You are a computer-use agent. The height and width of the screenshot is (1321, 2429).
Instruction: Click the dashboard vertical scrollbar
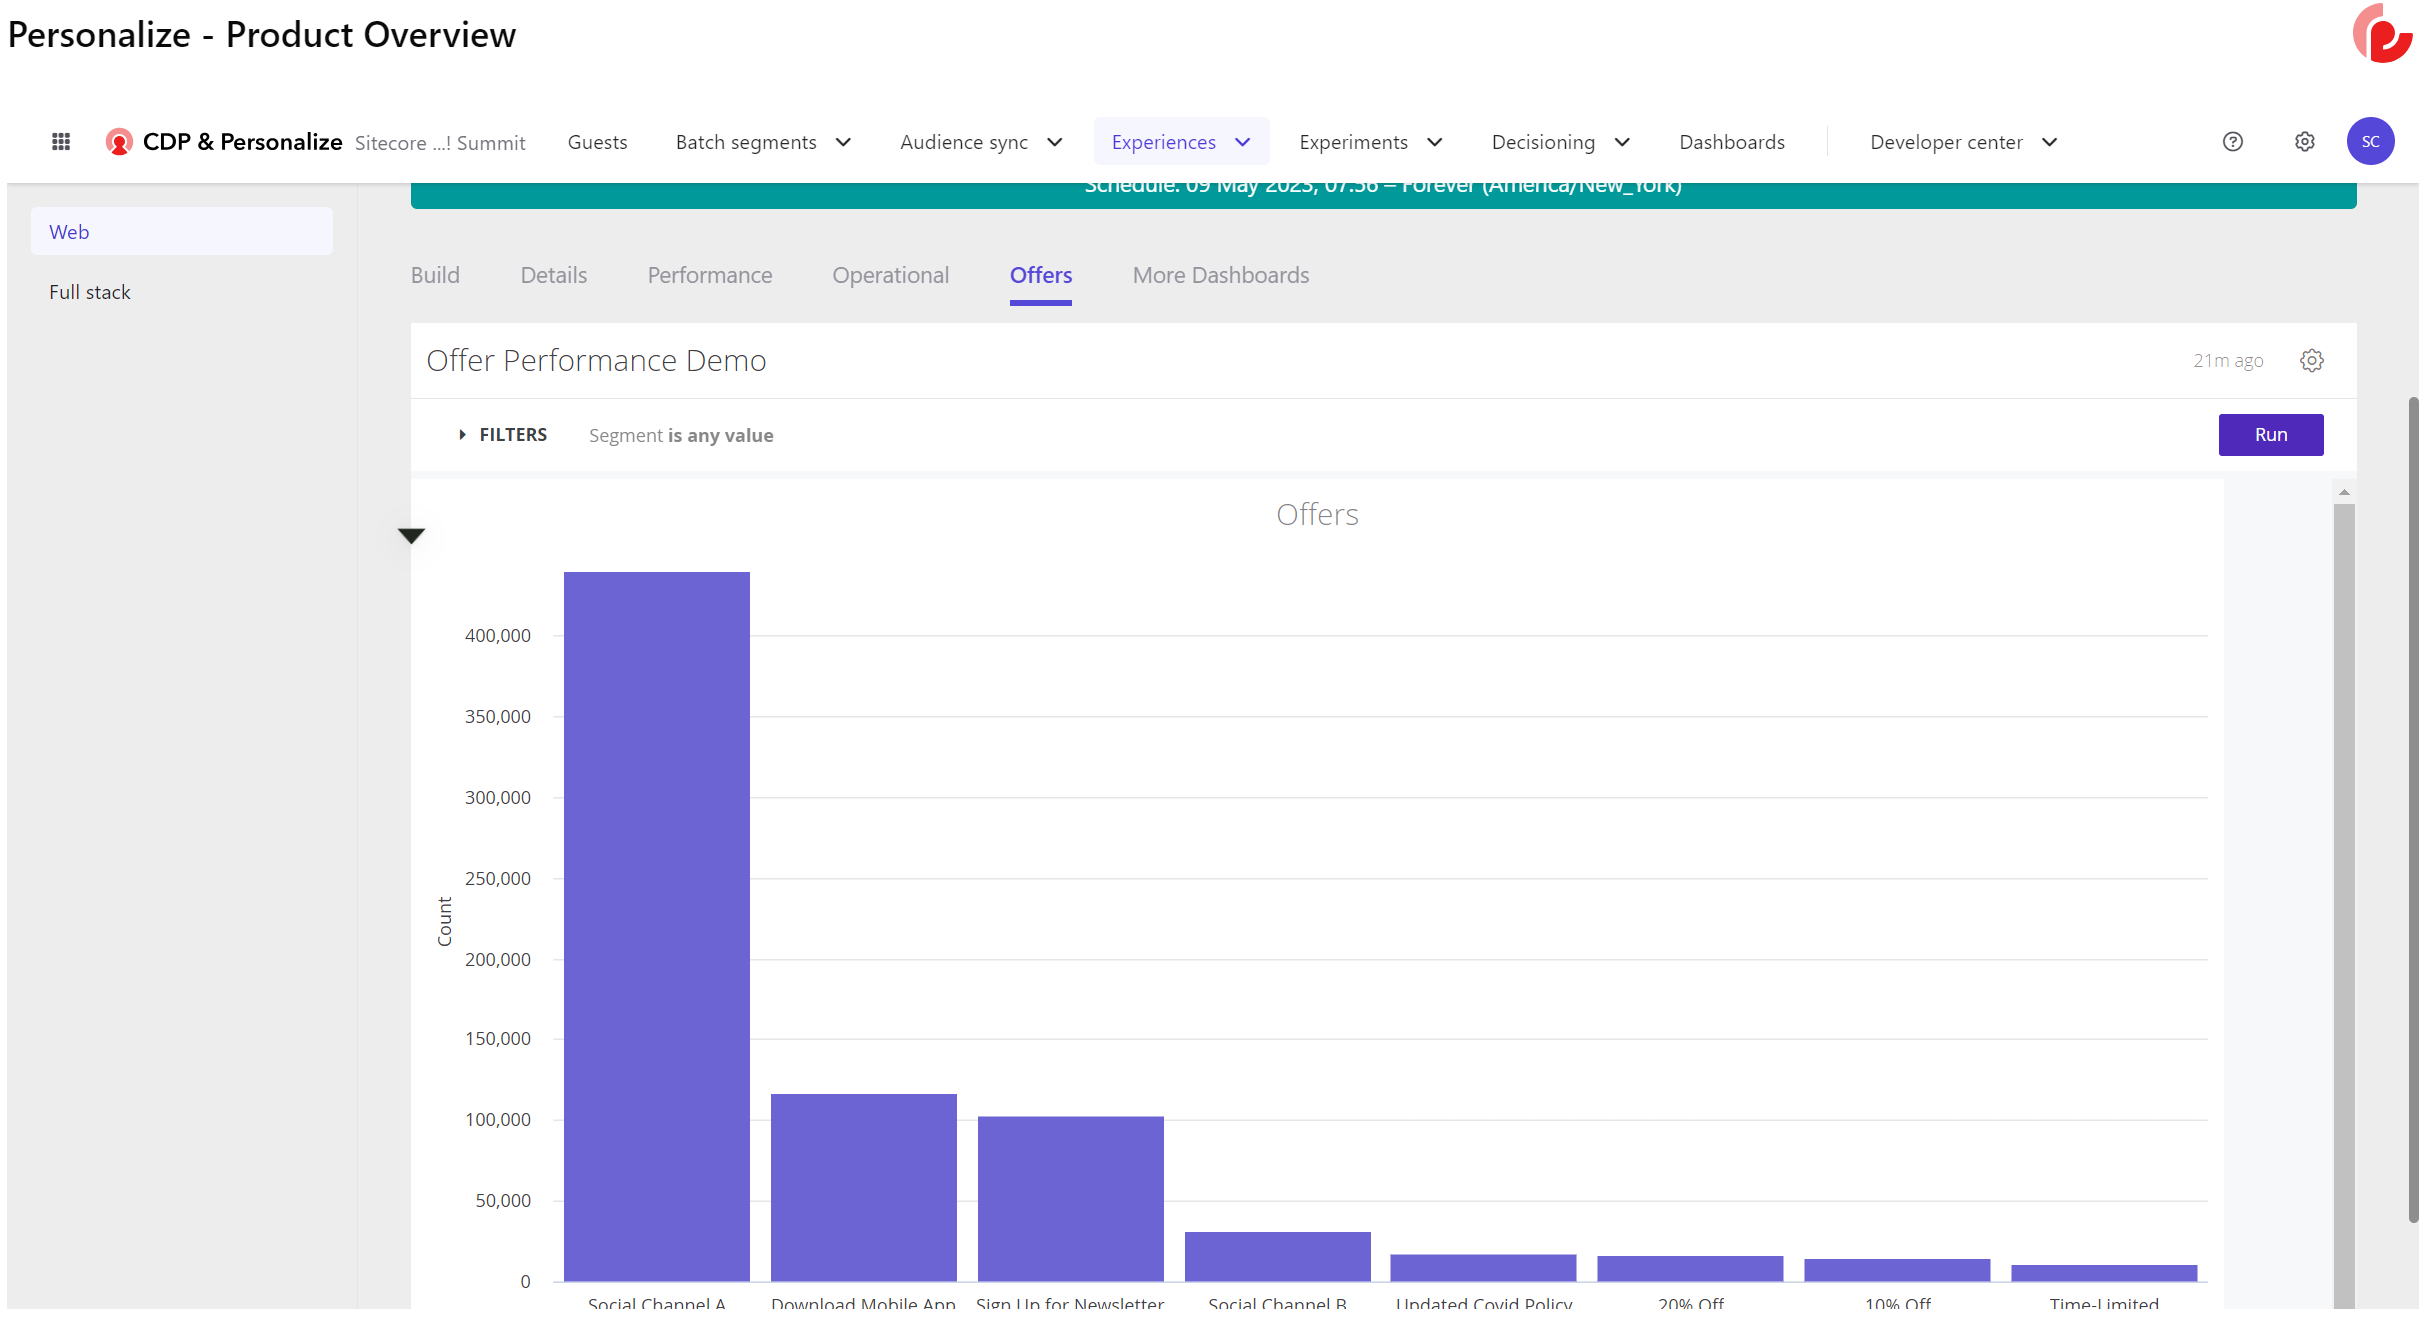pos(2343,900)
